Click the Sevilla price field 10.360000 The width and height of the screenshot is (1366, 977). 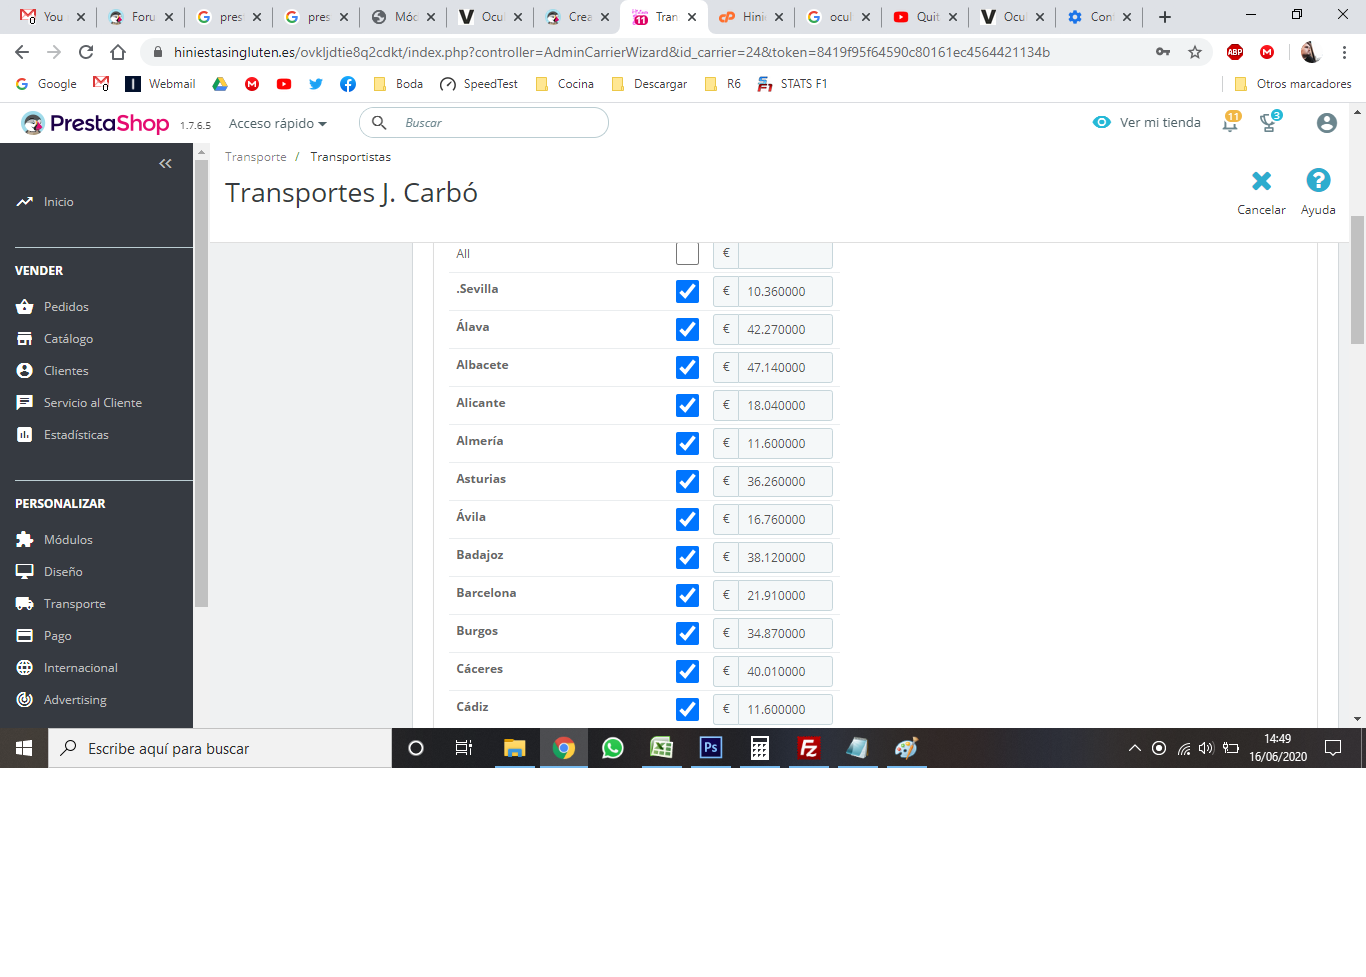pos(785,292)
